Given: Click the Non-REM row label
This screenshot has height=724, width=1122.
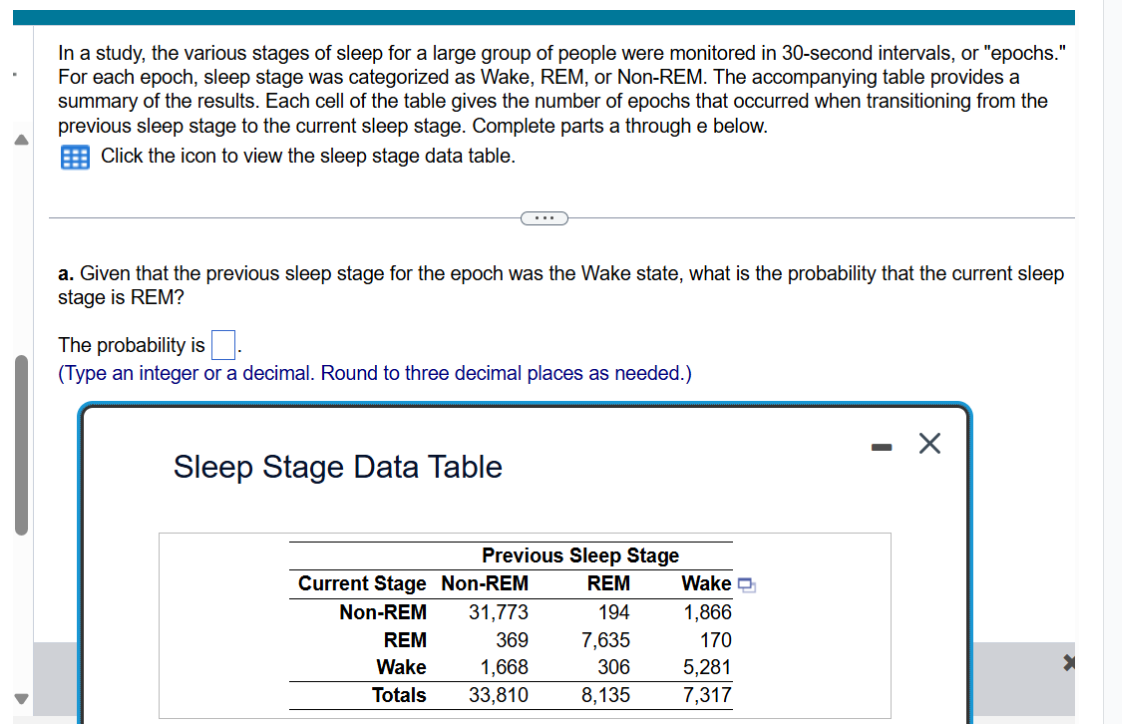Looking at the screenshot, I should point(383,612).
